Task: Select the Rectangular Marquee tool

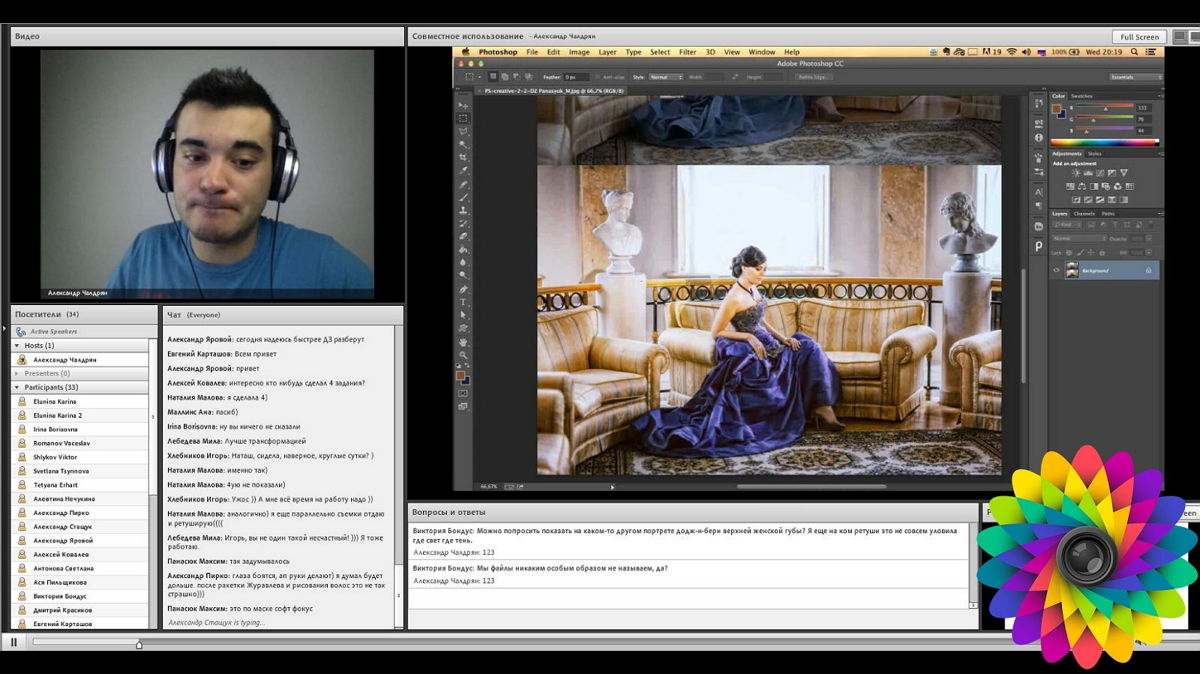Action: (x=463, y=118)
